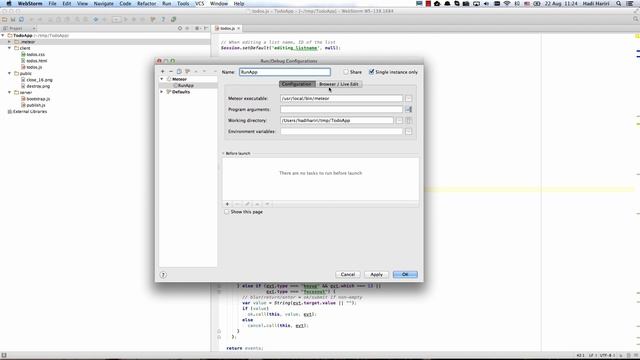Image resolution: width=640 pixels, height=360 pixels.
Task: Switch to Browser / Live Edit tab
Action: point(339,84)
